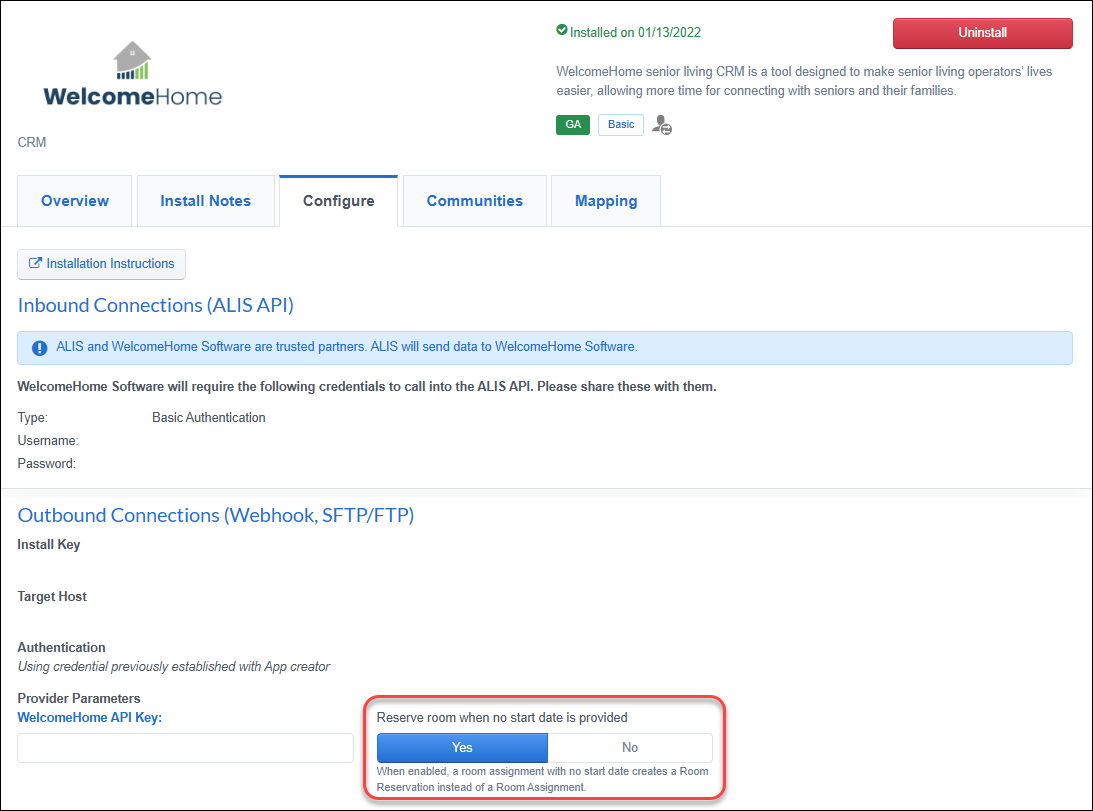Click the 'Type:' label
This screenshot has height=811, width=1093.
(x=33, y=418)
